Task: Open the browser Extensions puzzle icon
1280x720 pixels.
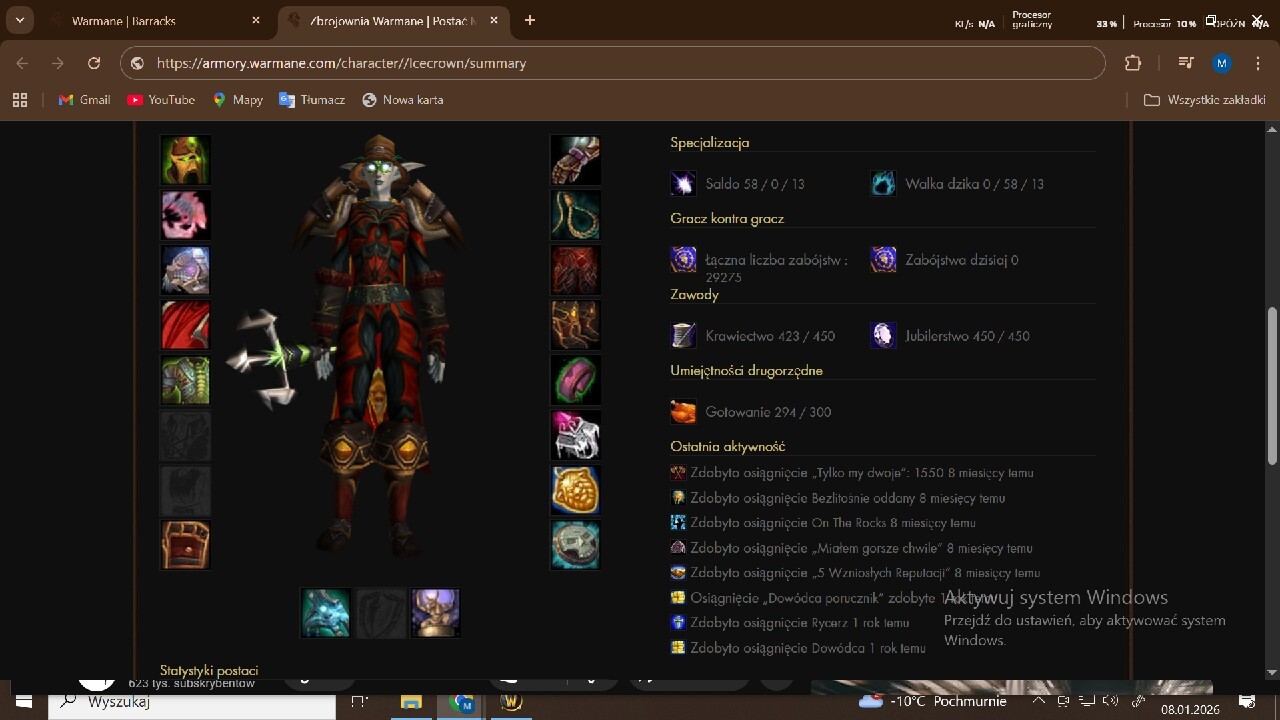Action: point(1133,63)
